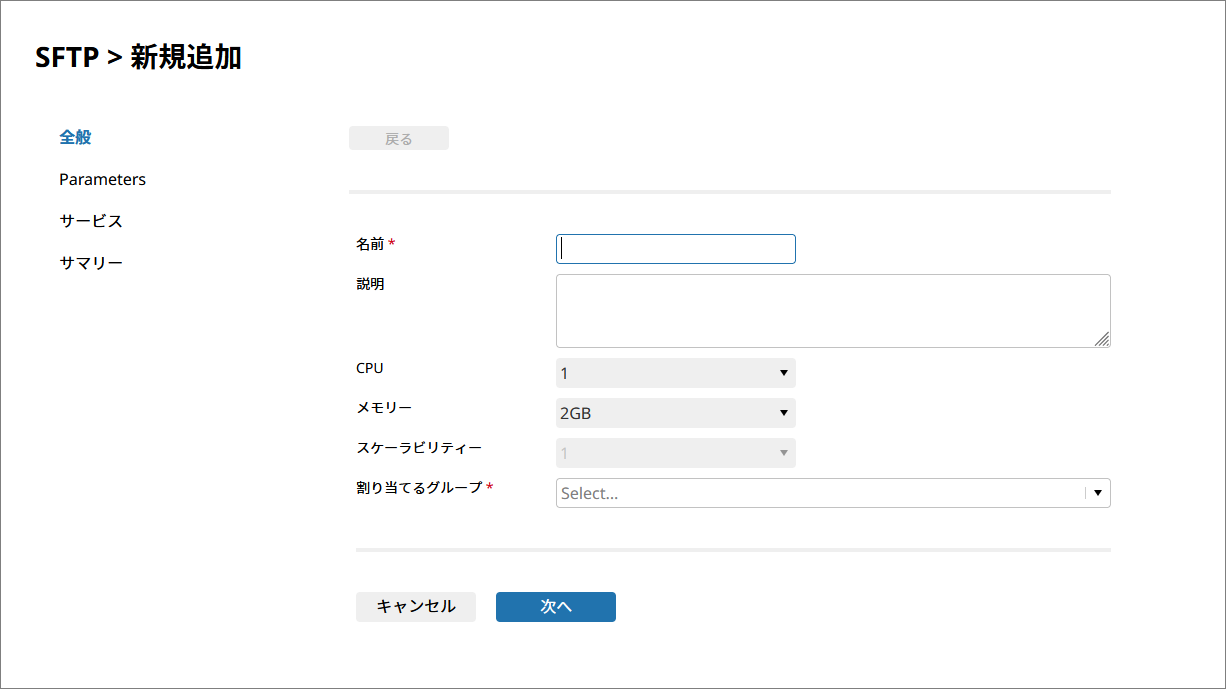
Task: Click the 戻る button
Action: coord(398,139)
